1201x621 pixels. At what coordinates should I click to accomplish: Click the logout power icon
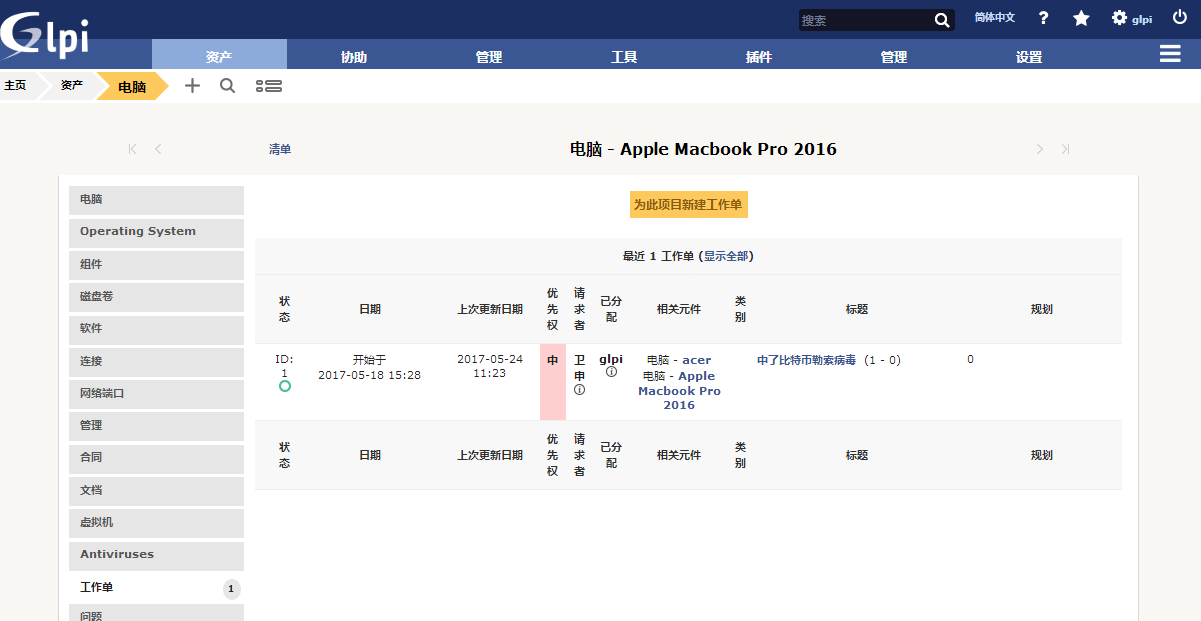pyautogui.click(x=1180, y=18)
